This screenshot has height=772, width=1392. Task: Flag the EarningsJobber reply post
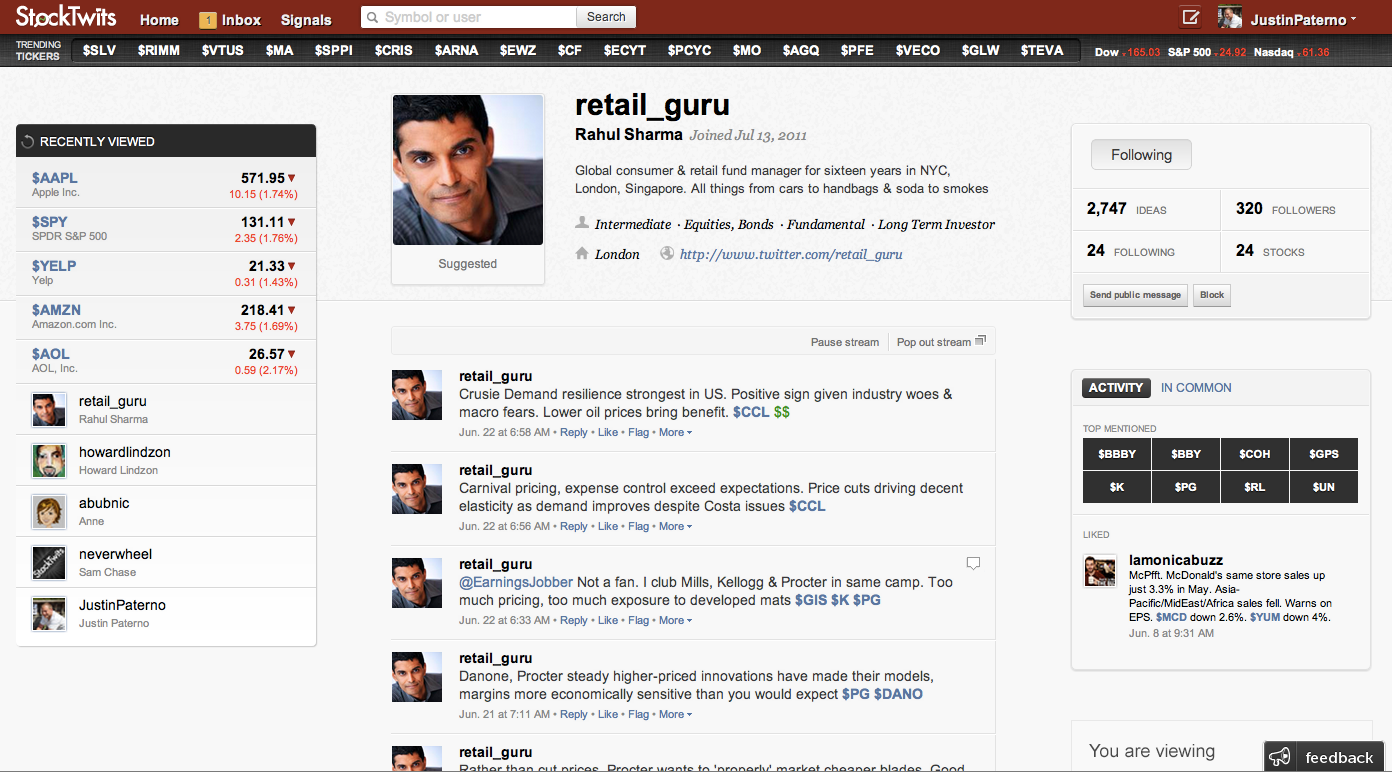pyautogui.click(x=639, y=620)
